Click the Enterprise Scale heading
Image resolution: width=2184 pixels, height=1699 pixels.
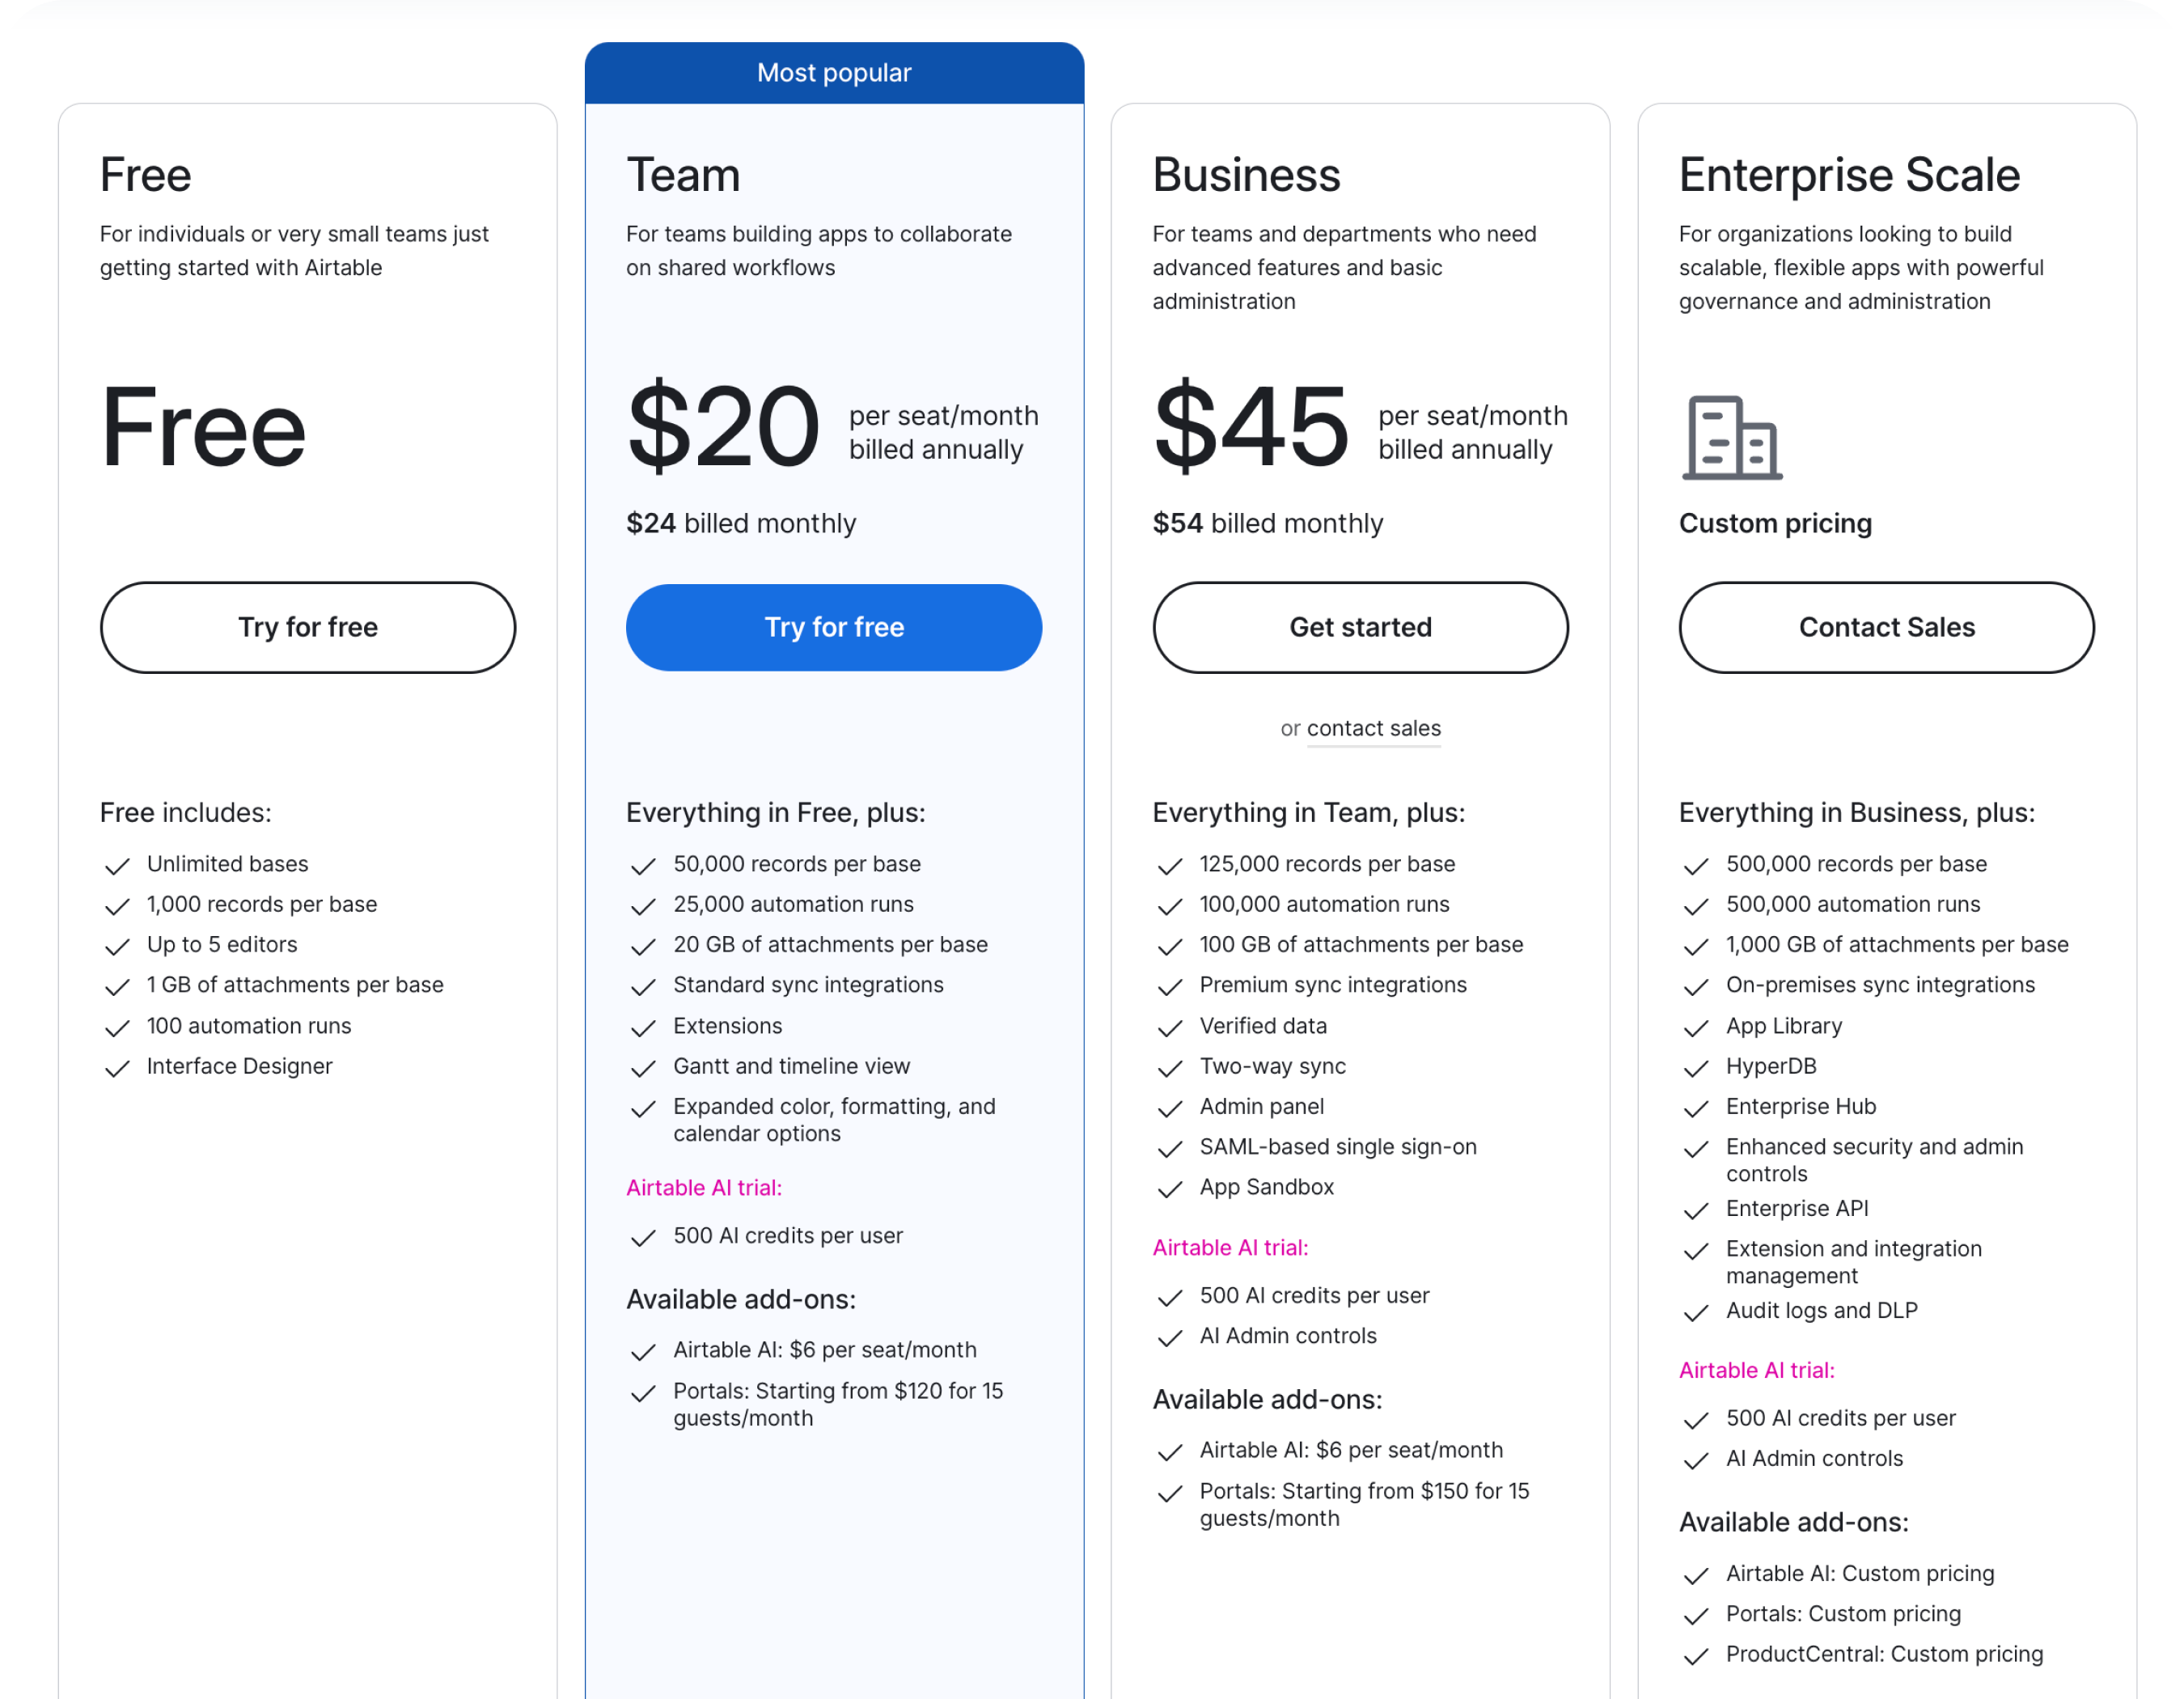click(1849, 175)
